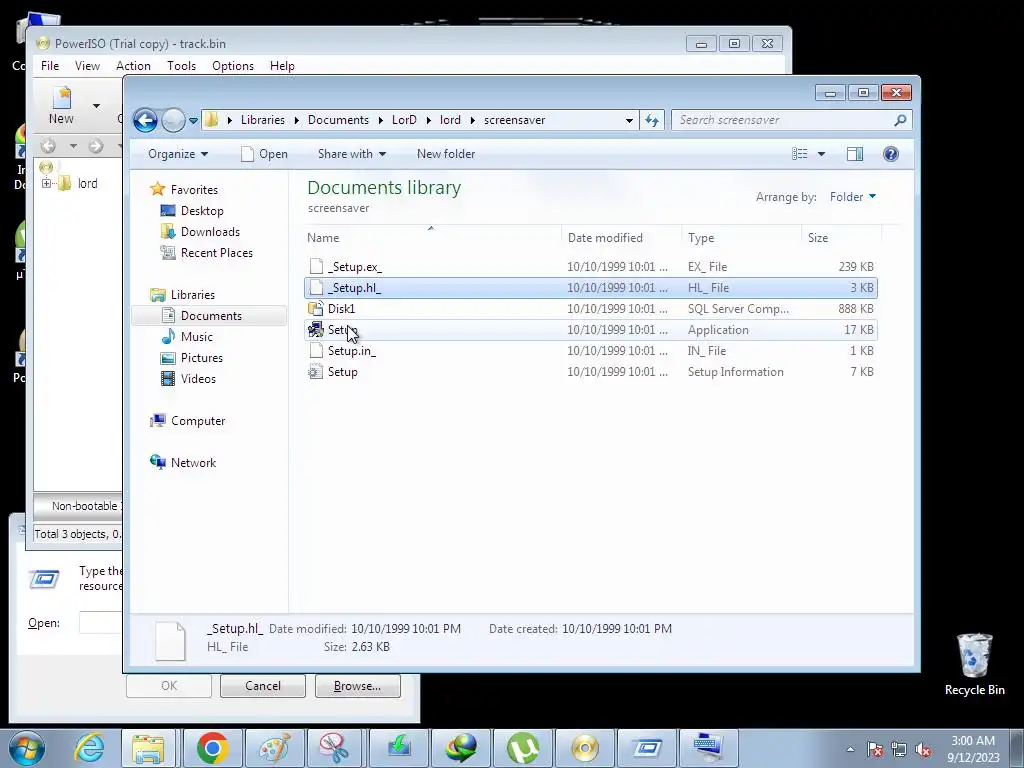Refresh the screensaver folder address bar
The height and width of the screenshot is (768, 1024).
[652, 120]
